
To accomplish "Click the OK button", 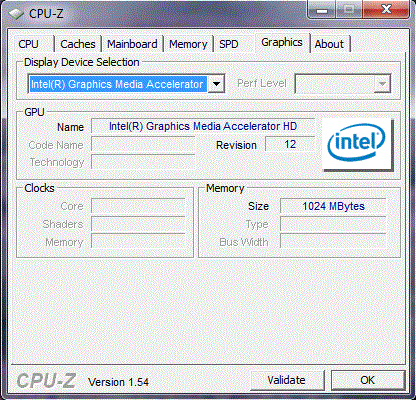I will click(367, 380).
